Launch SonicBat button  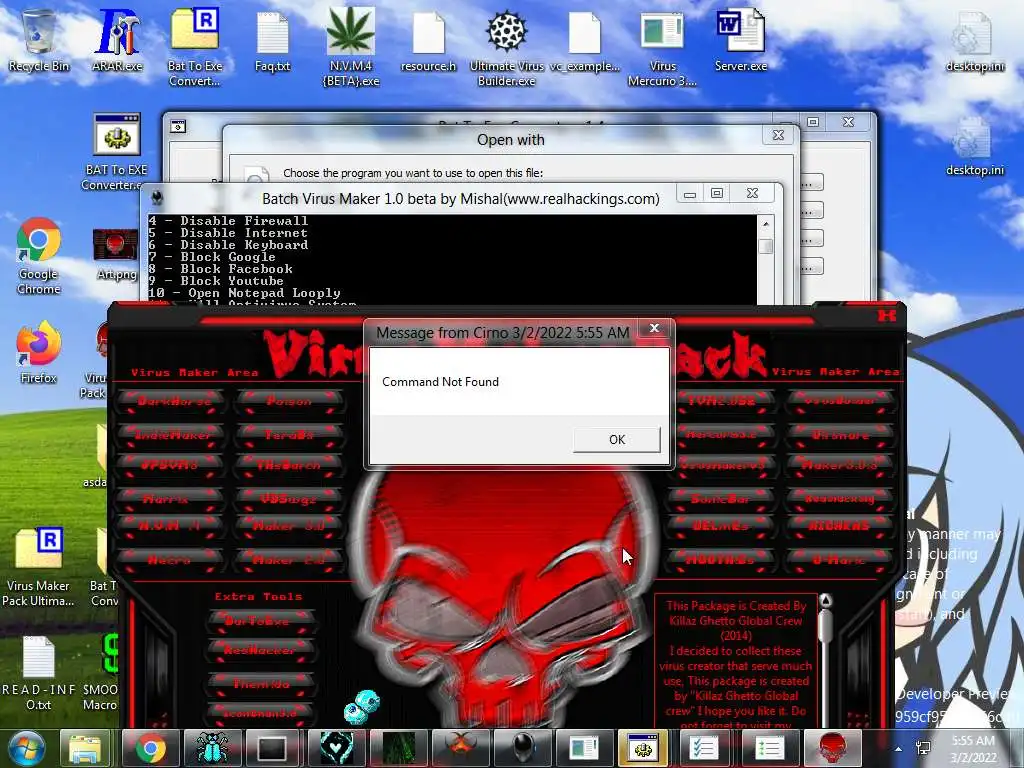(x=721, y=499)
